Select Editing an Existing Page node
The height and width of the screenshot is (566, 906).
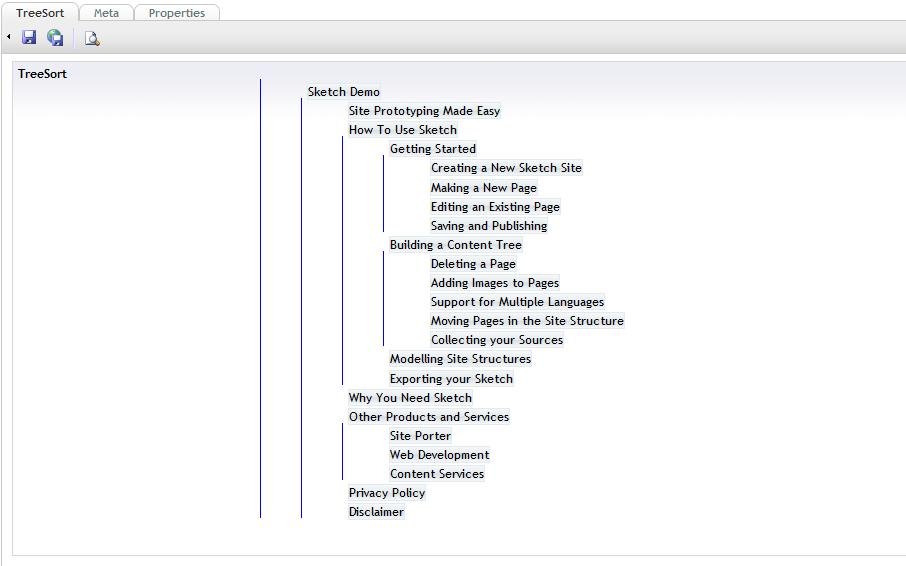click(x=495, y=207)
